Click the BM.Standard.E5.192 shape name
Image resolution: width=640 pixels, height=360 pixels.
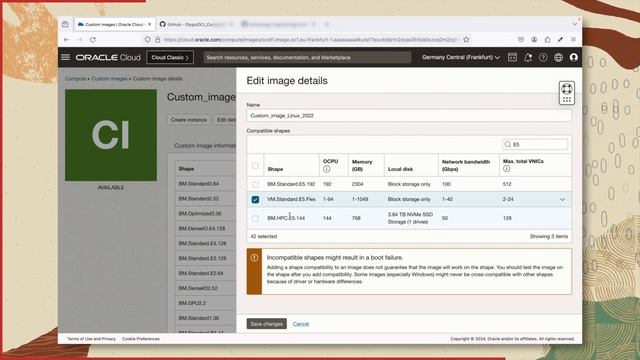click(291, 184)
